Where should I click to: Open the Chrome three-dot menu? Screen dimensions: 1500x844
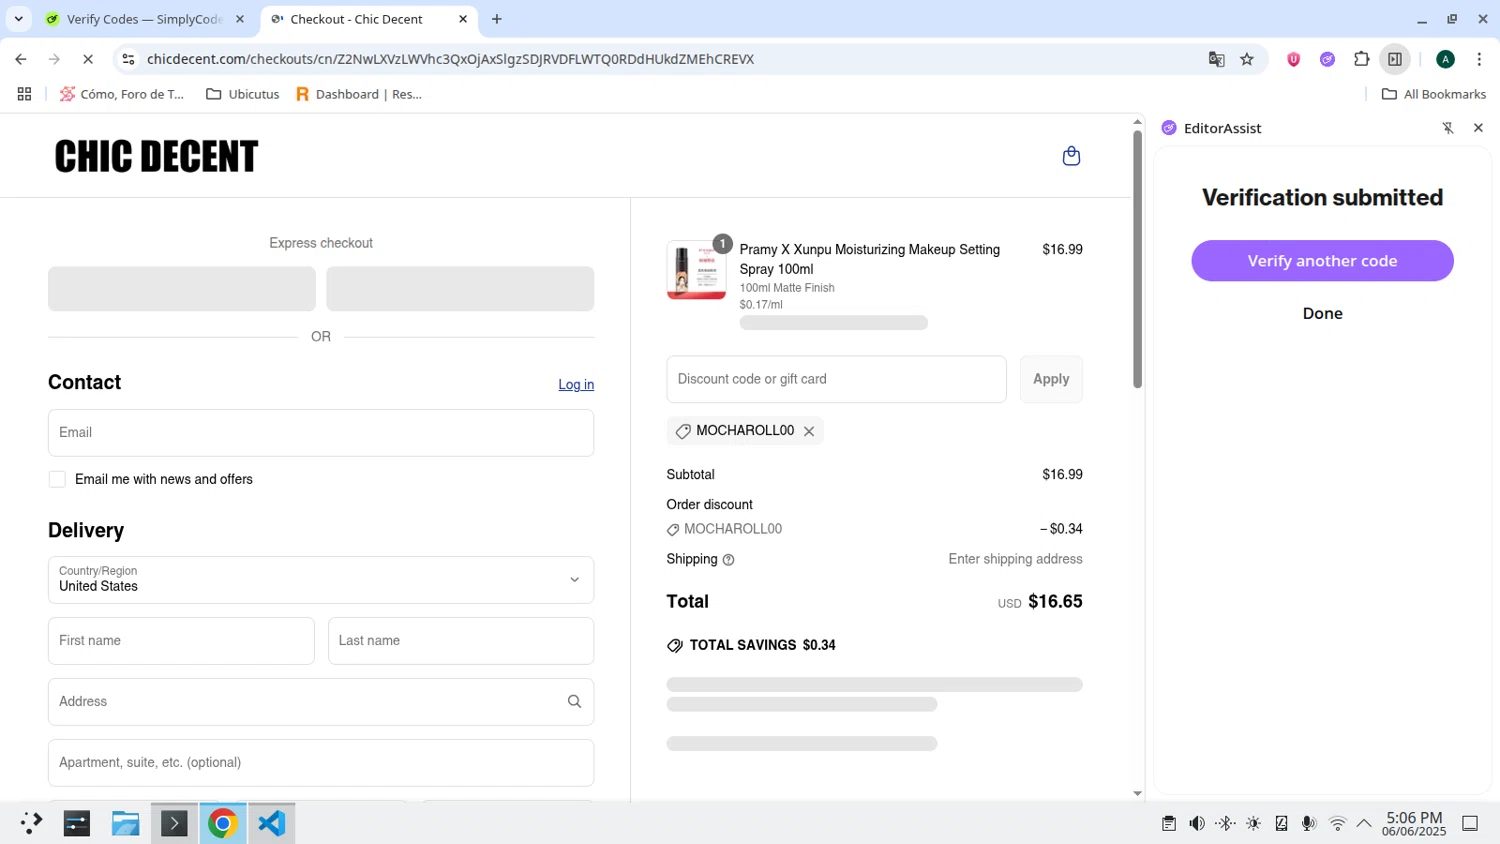pyautogui.click(x=1479, y=59)
